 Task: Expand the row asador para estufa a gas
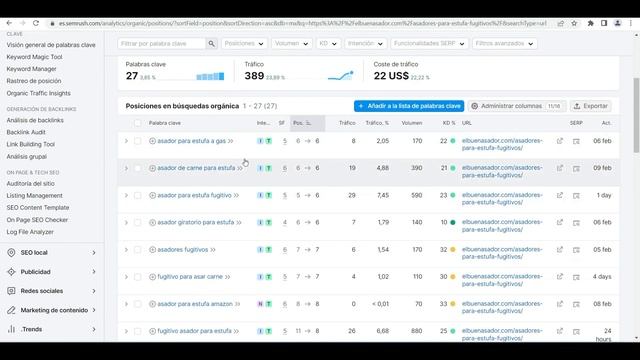pyautogui.click(x=126, y=141)
